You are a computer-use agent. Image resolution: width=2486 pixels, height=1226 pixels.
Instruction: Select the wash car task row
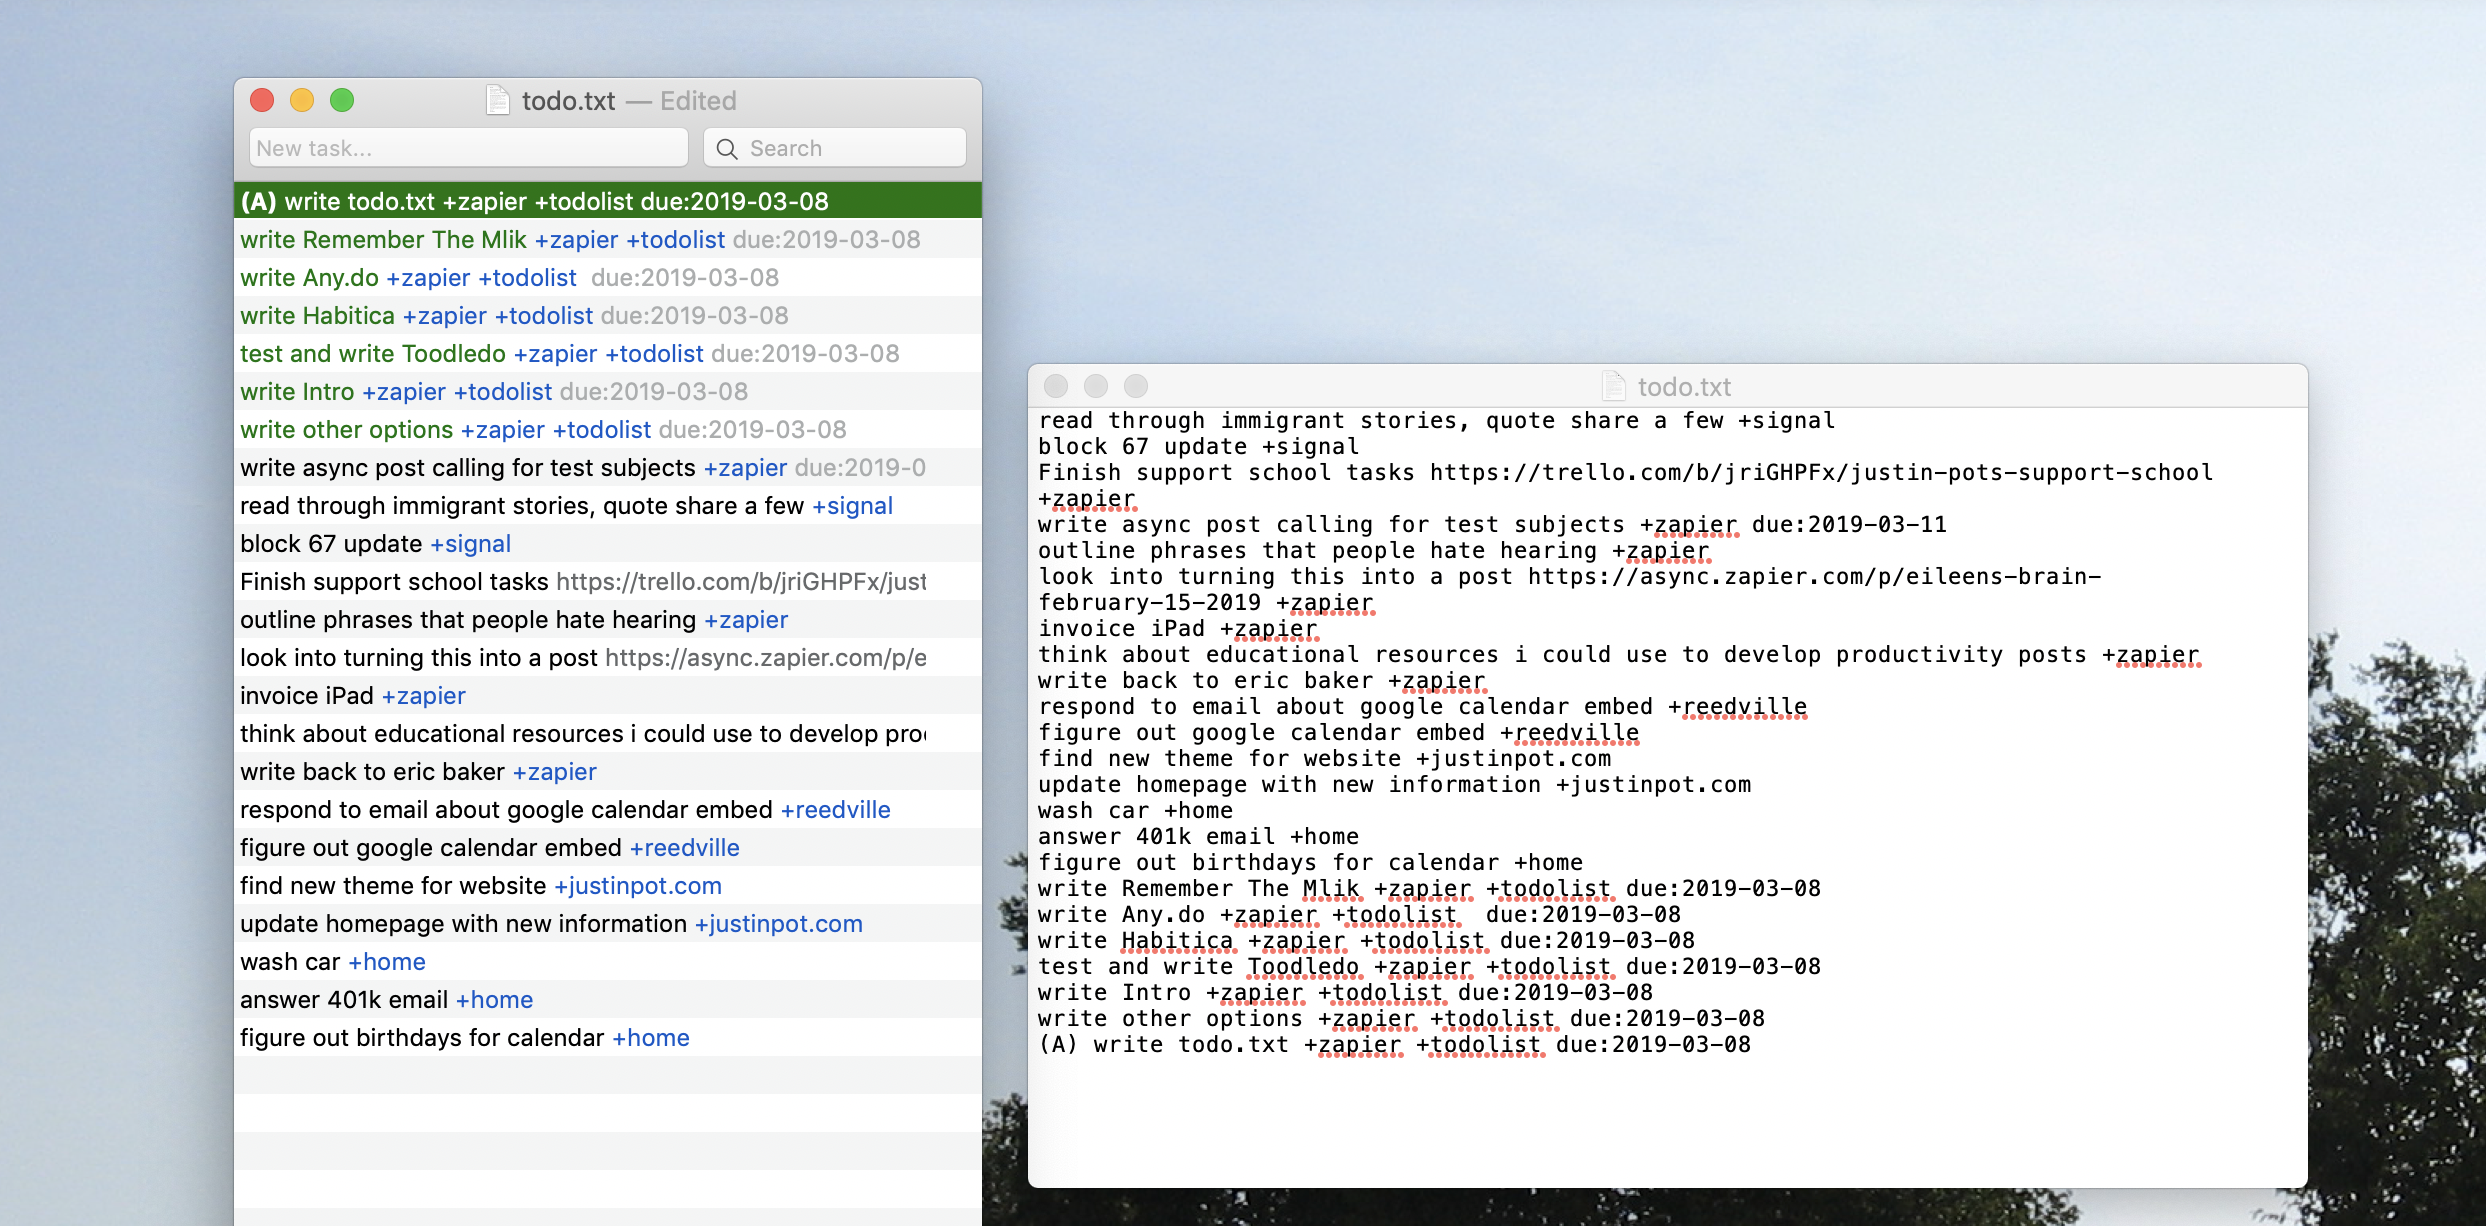click(x=290, y=962)
